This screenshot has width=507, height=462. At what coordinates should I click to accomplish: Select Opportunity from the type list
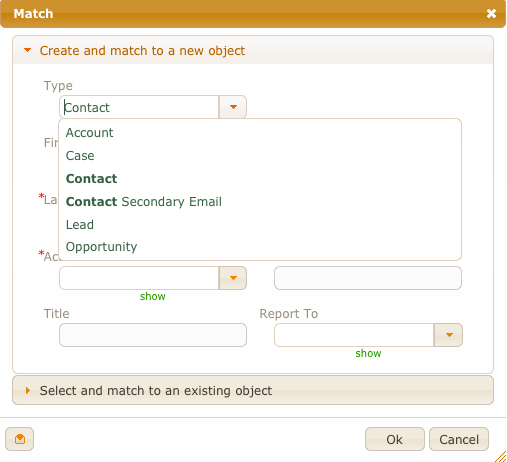(101, 247)
